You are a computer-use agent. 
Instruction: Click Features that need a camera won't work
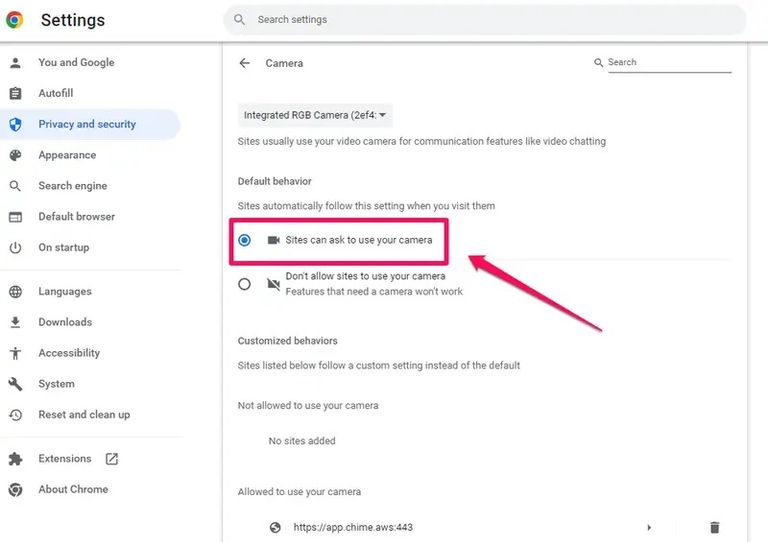(374, 292)
